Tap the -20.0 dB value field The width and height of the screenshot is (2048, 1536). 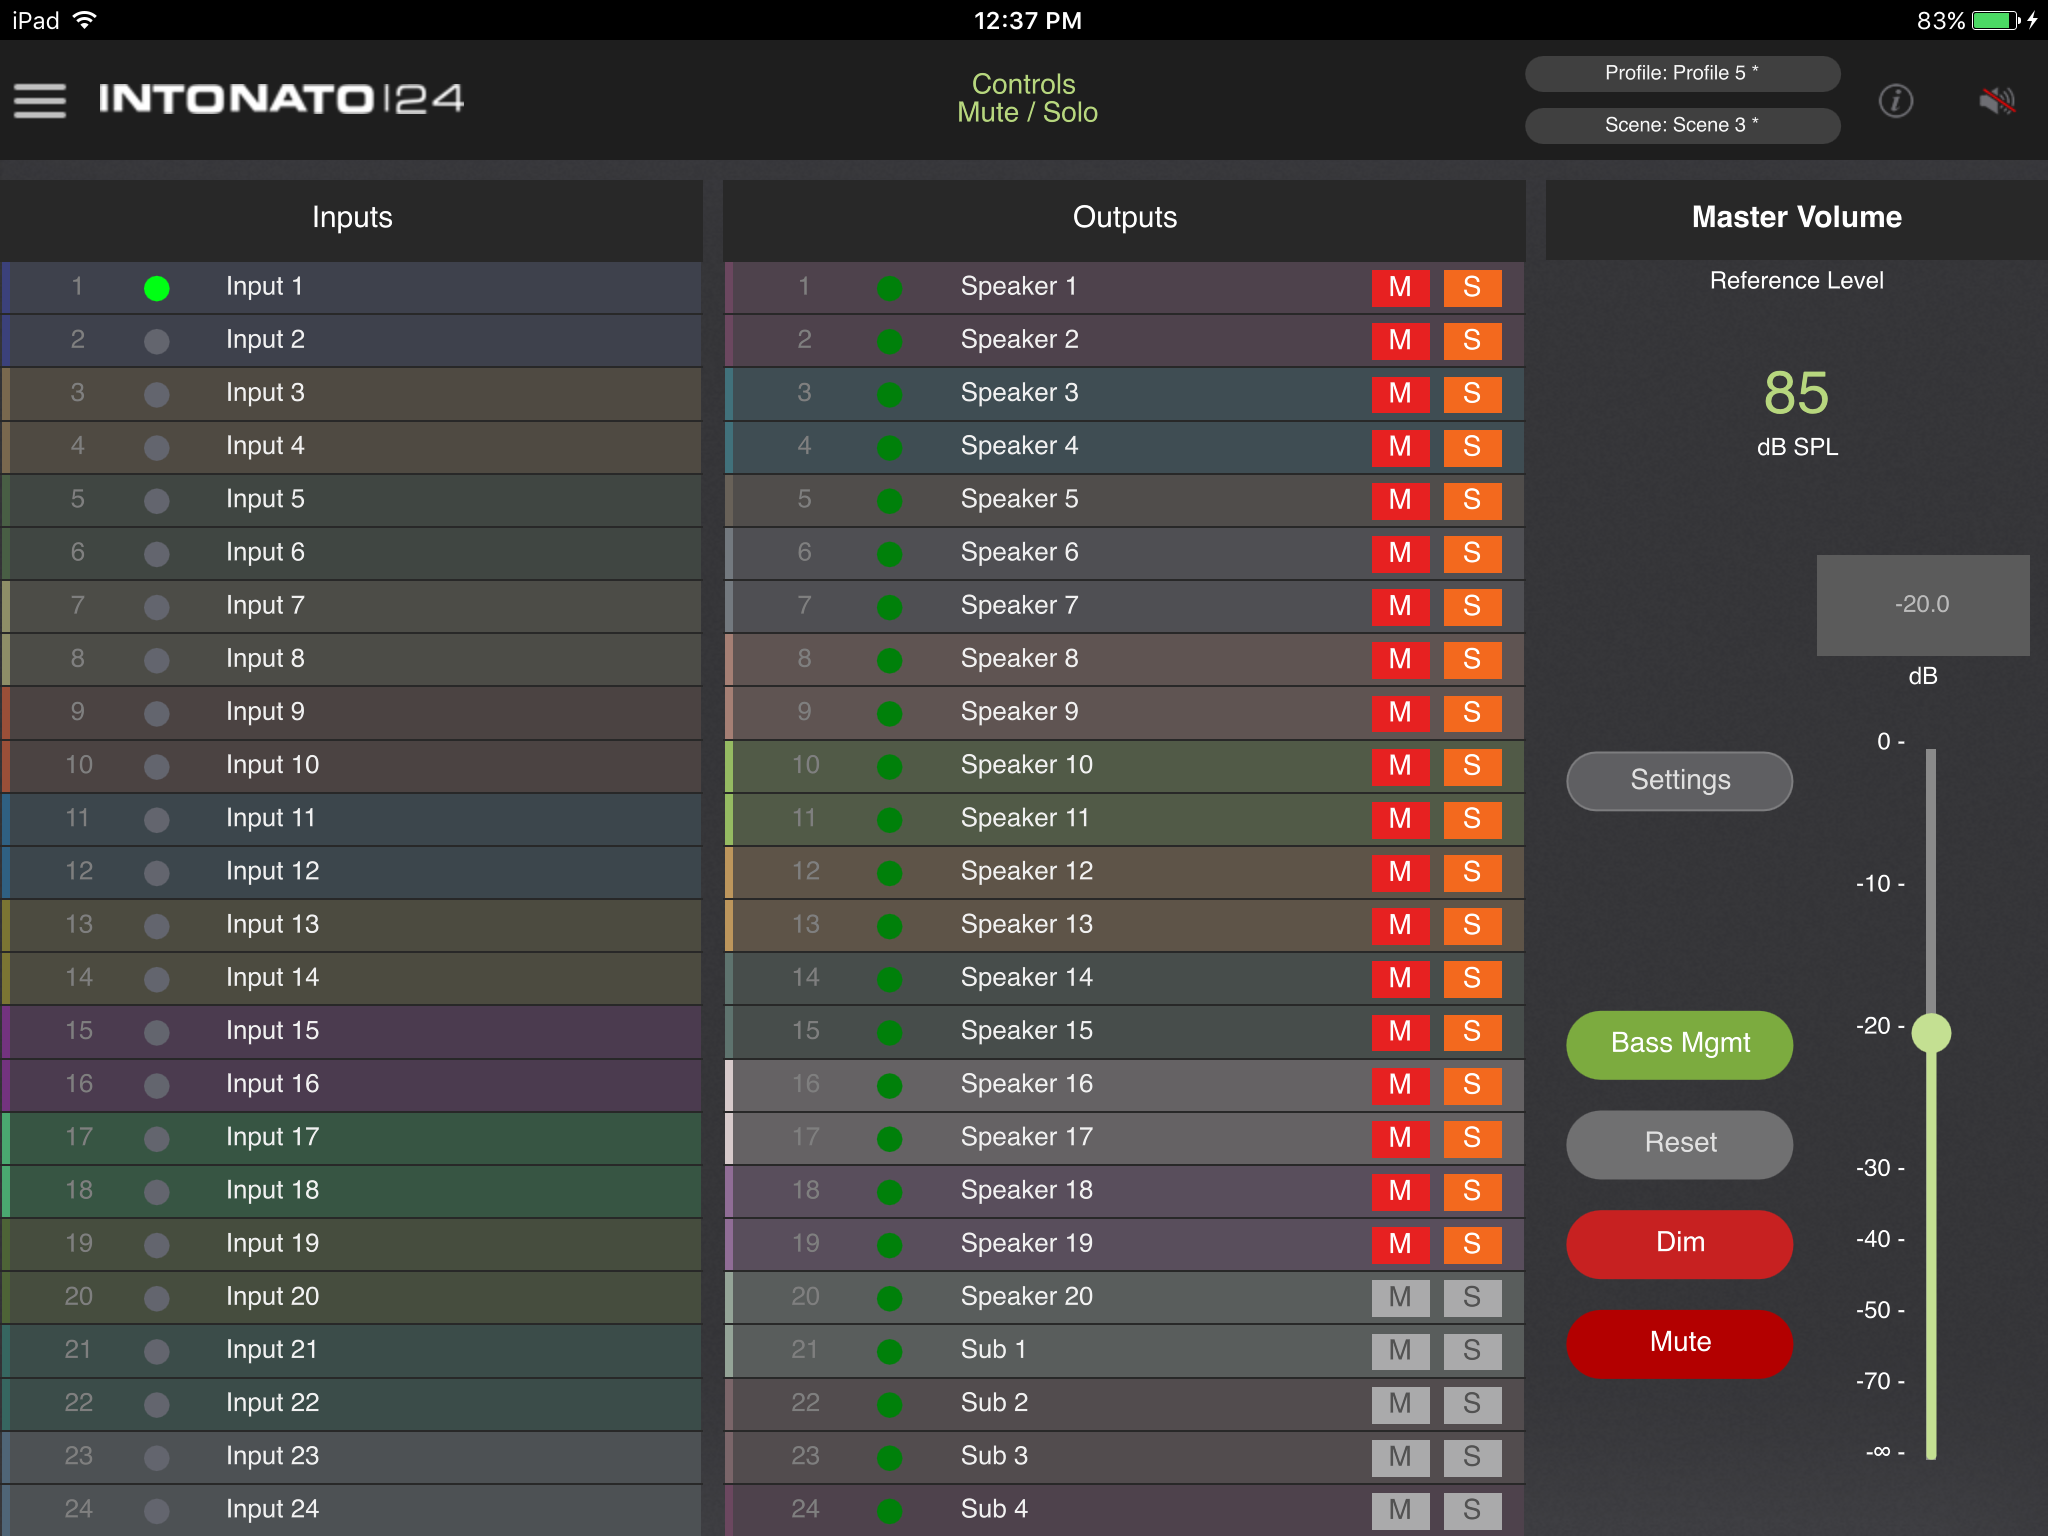tap(1922, 604)
